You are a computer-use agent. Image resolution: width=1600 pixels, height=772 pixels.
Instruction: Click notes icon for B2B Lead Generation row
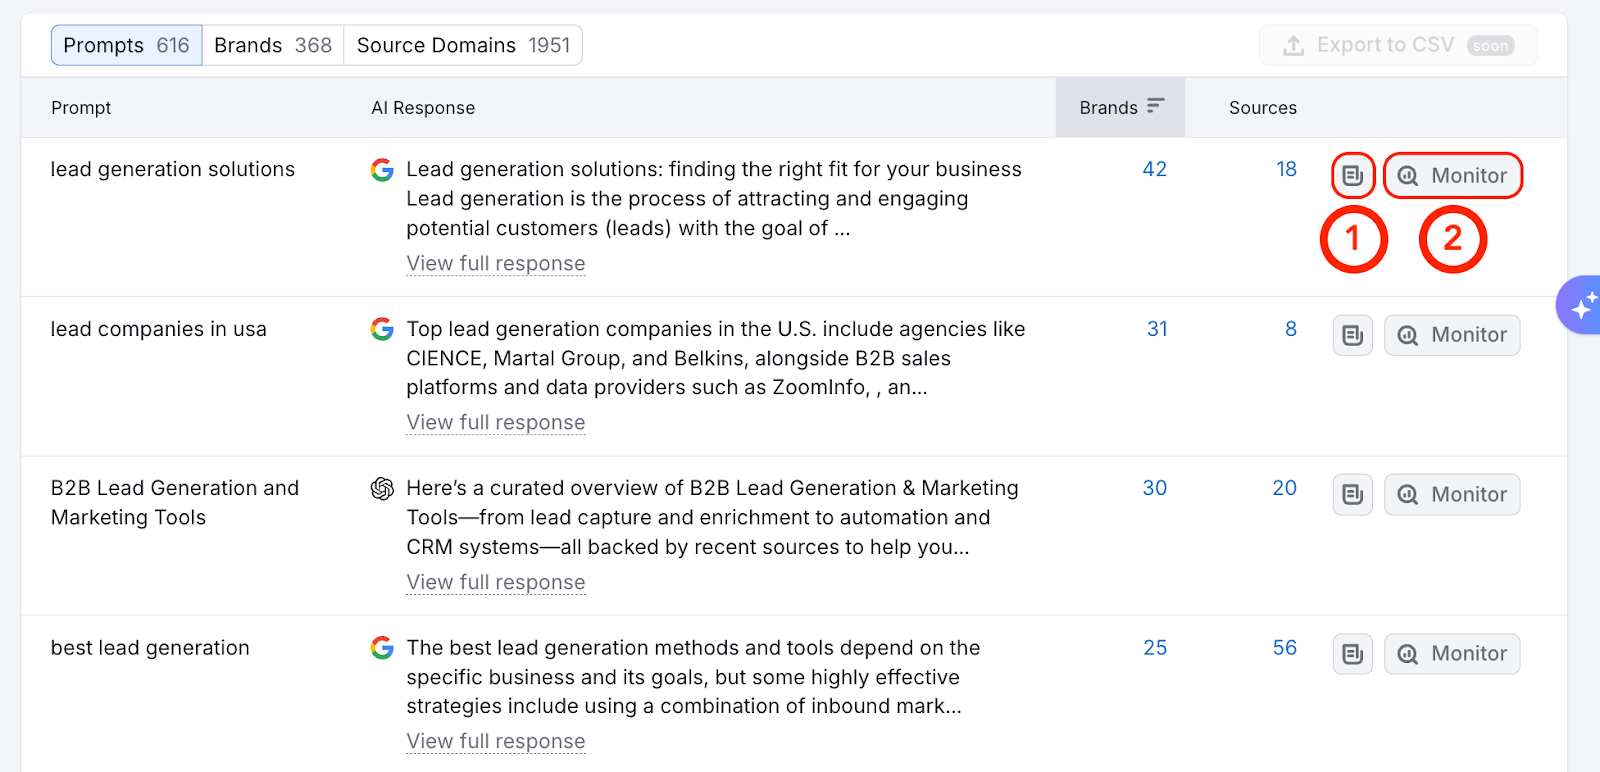[1352, 495]
